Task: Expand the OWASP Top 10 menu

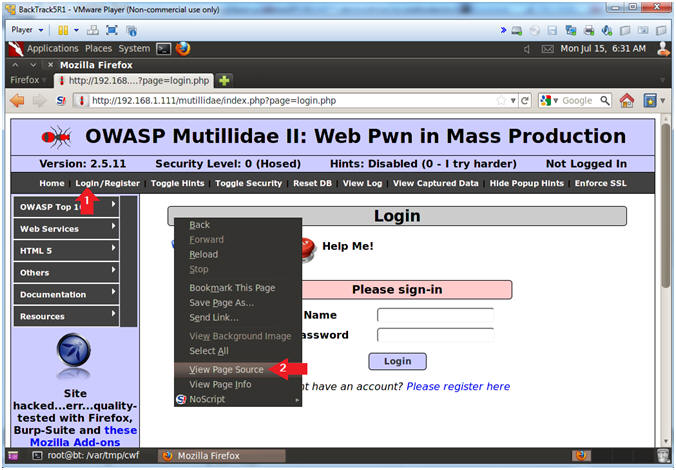Action: pos(66,207)
